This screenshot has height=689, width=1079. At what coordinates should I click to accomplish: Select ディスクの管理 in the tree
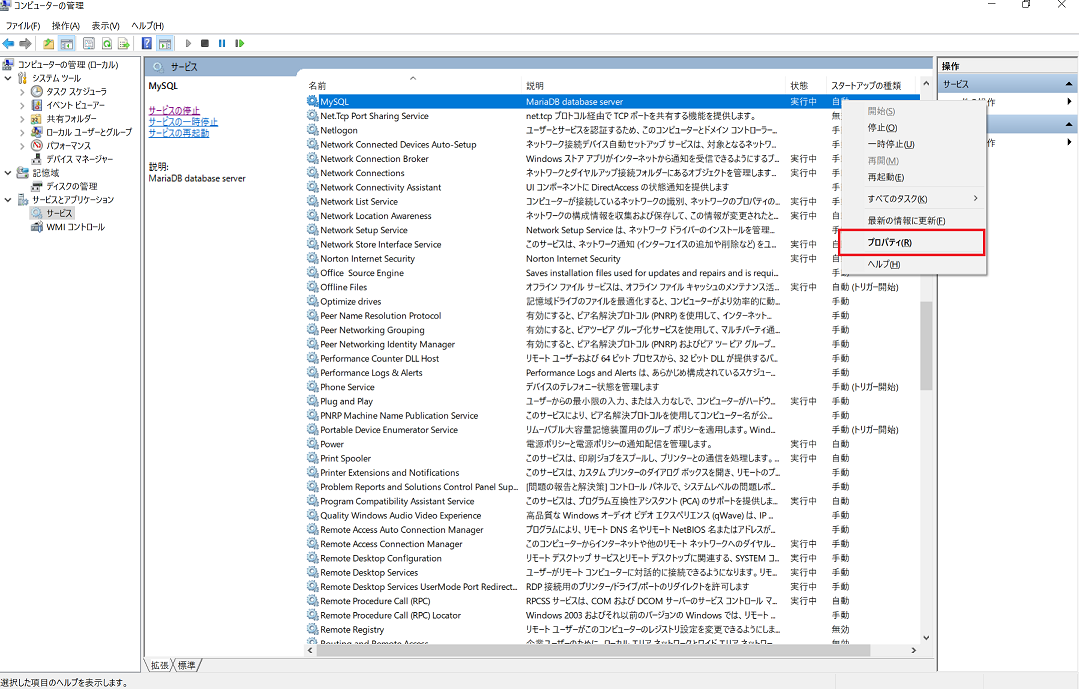(x=72, y=187)
